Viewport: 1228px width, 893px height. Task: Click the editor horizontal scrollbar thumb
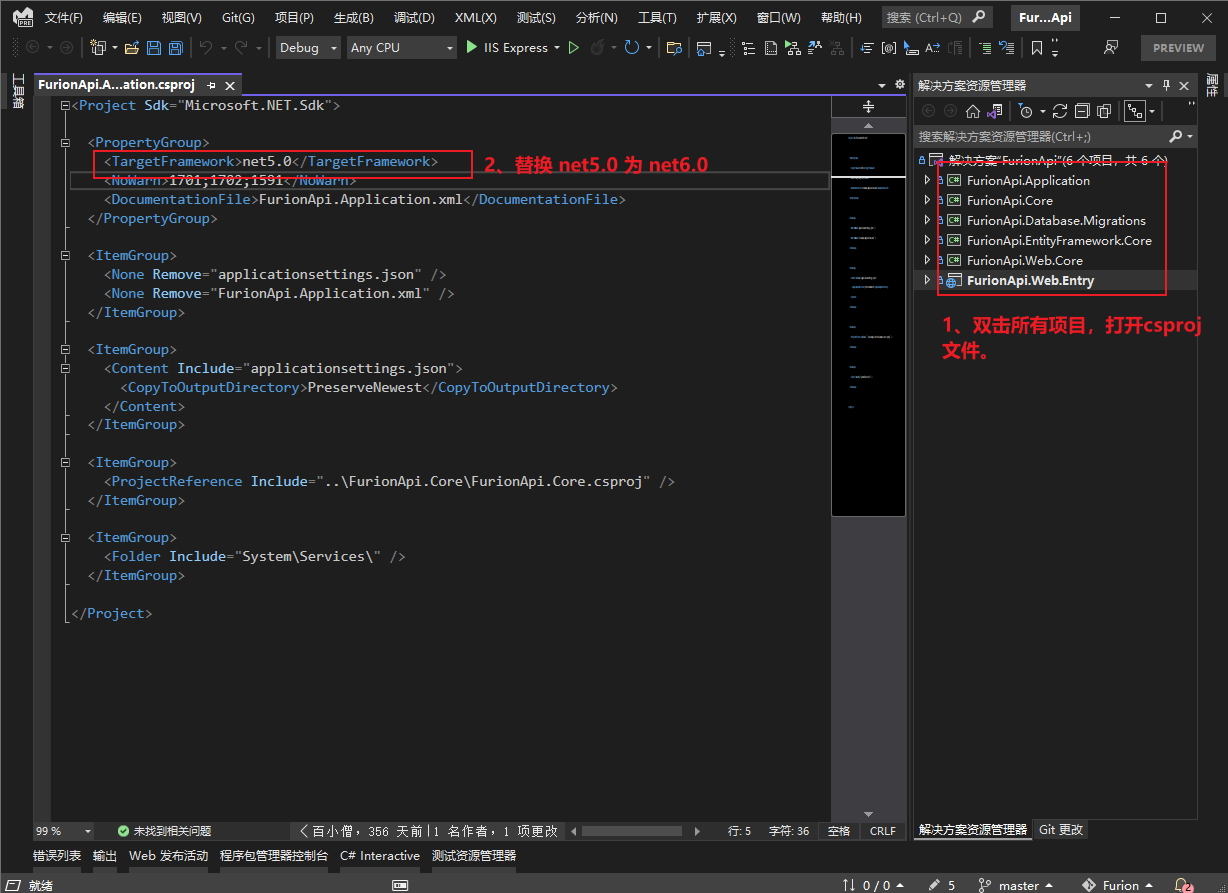coord(631,831)
